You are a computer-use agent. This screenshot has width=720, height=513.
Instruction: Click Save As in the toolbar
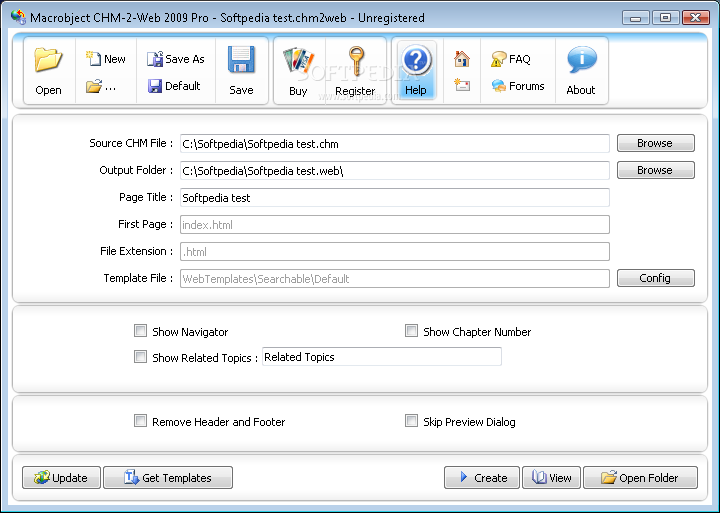[175, 59]
